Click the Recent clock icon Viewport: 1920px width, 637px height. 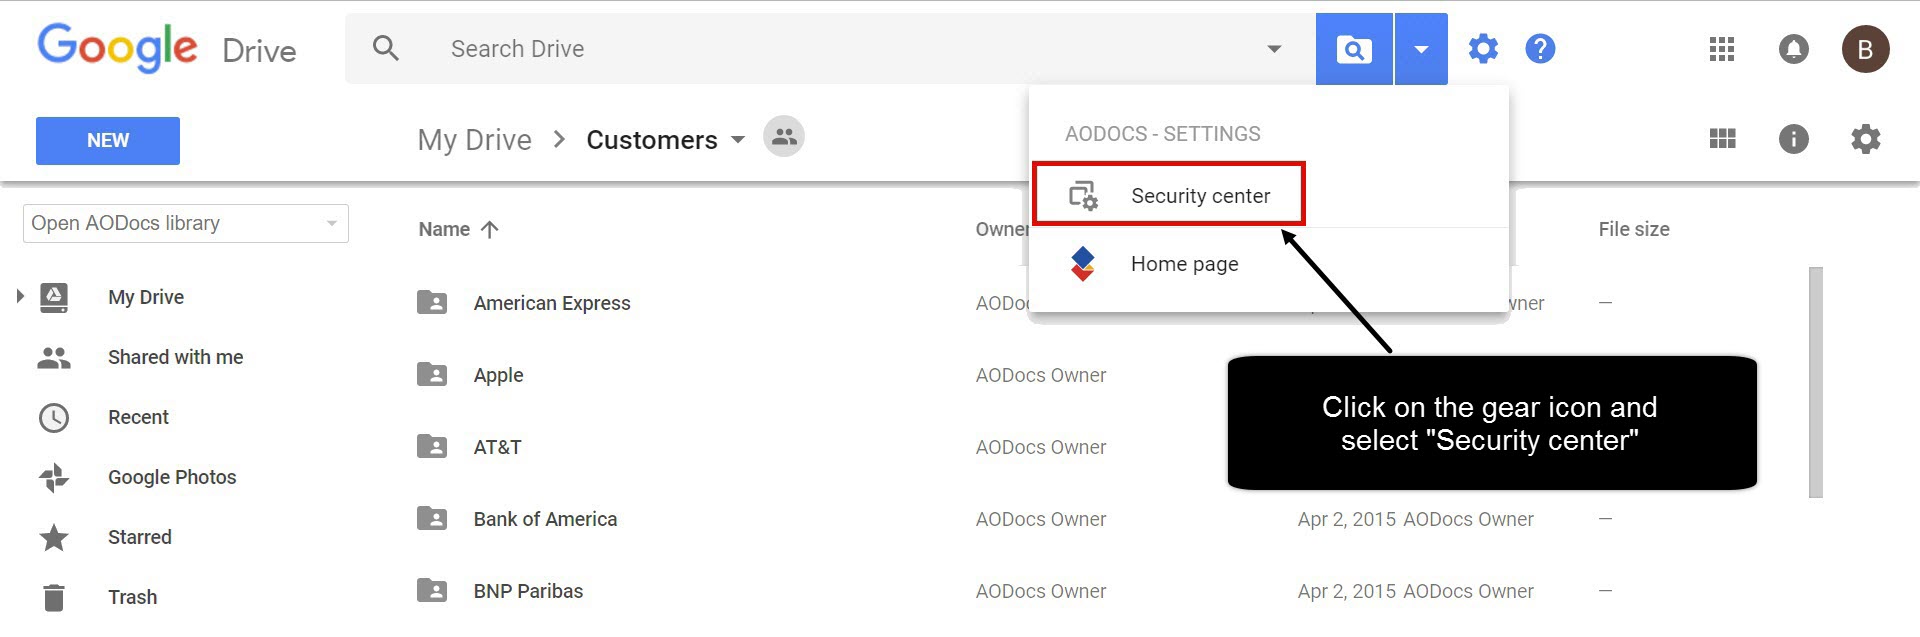pyautogui.click(x=54, y=417)
